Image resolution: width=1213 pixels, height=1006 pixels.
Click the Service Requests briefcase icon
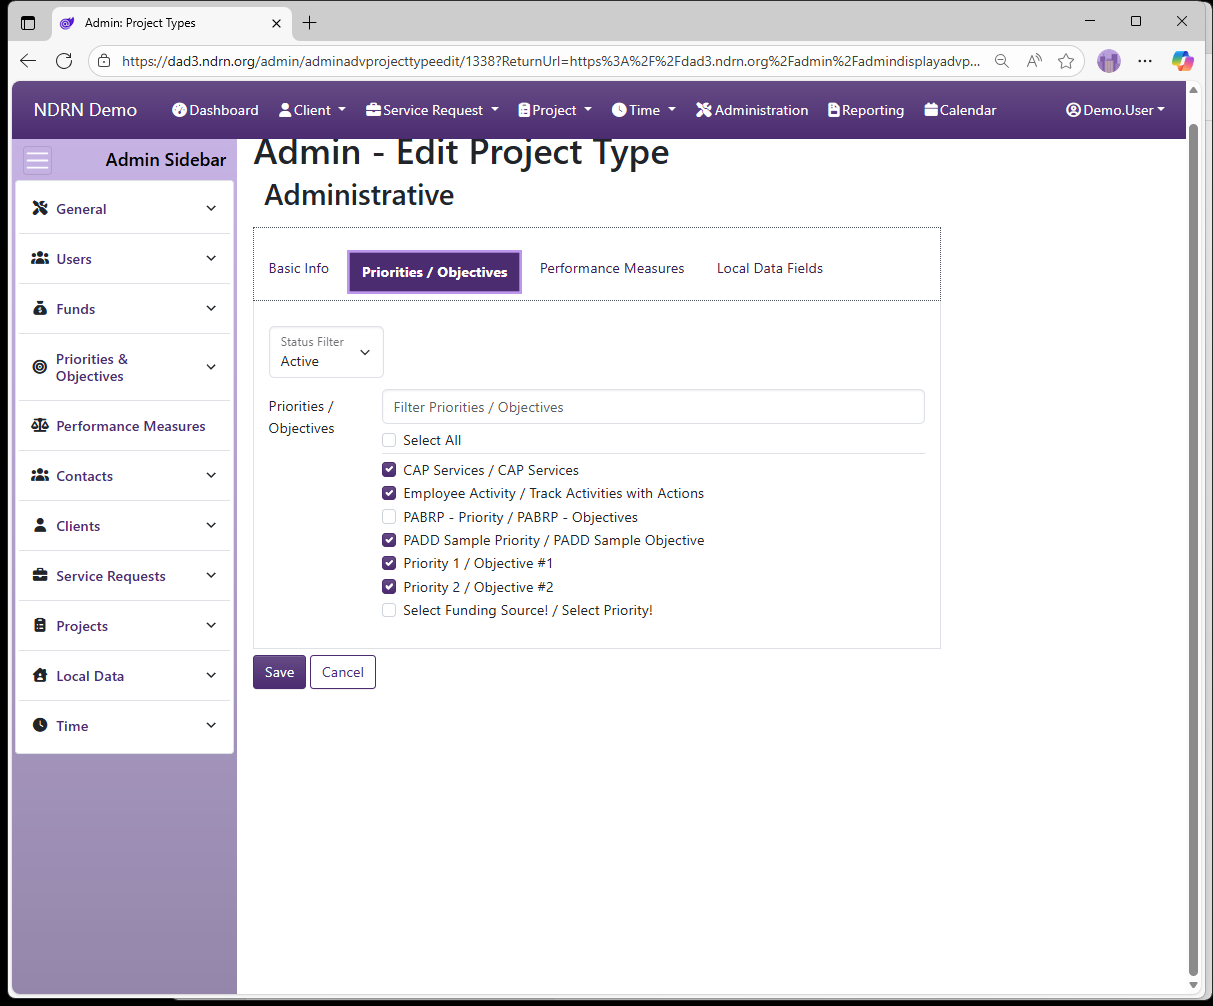point(40,575)
